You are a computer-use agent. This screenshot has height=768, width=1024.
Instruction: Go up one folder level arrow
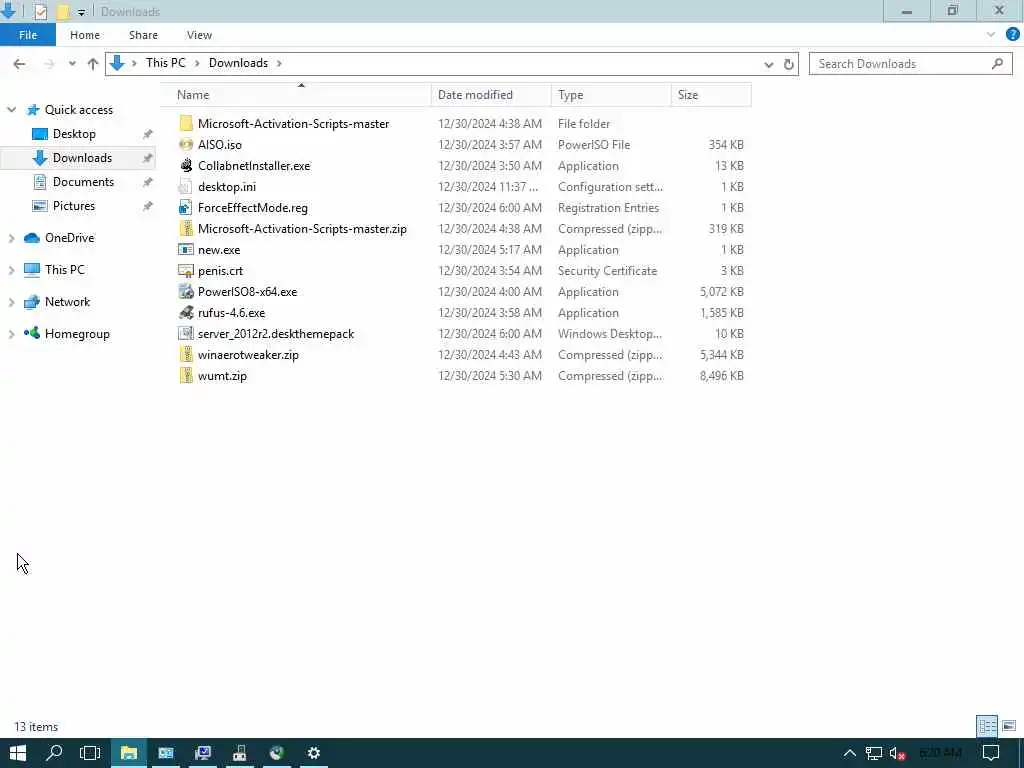(93, 63)
